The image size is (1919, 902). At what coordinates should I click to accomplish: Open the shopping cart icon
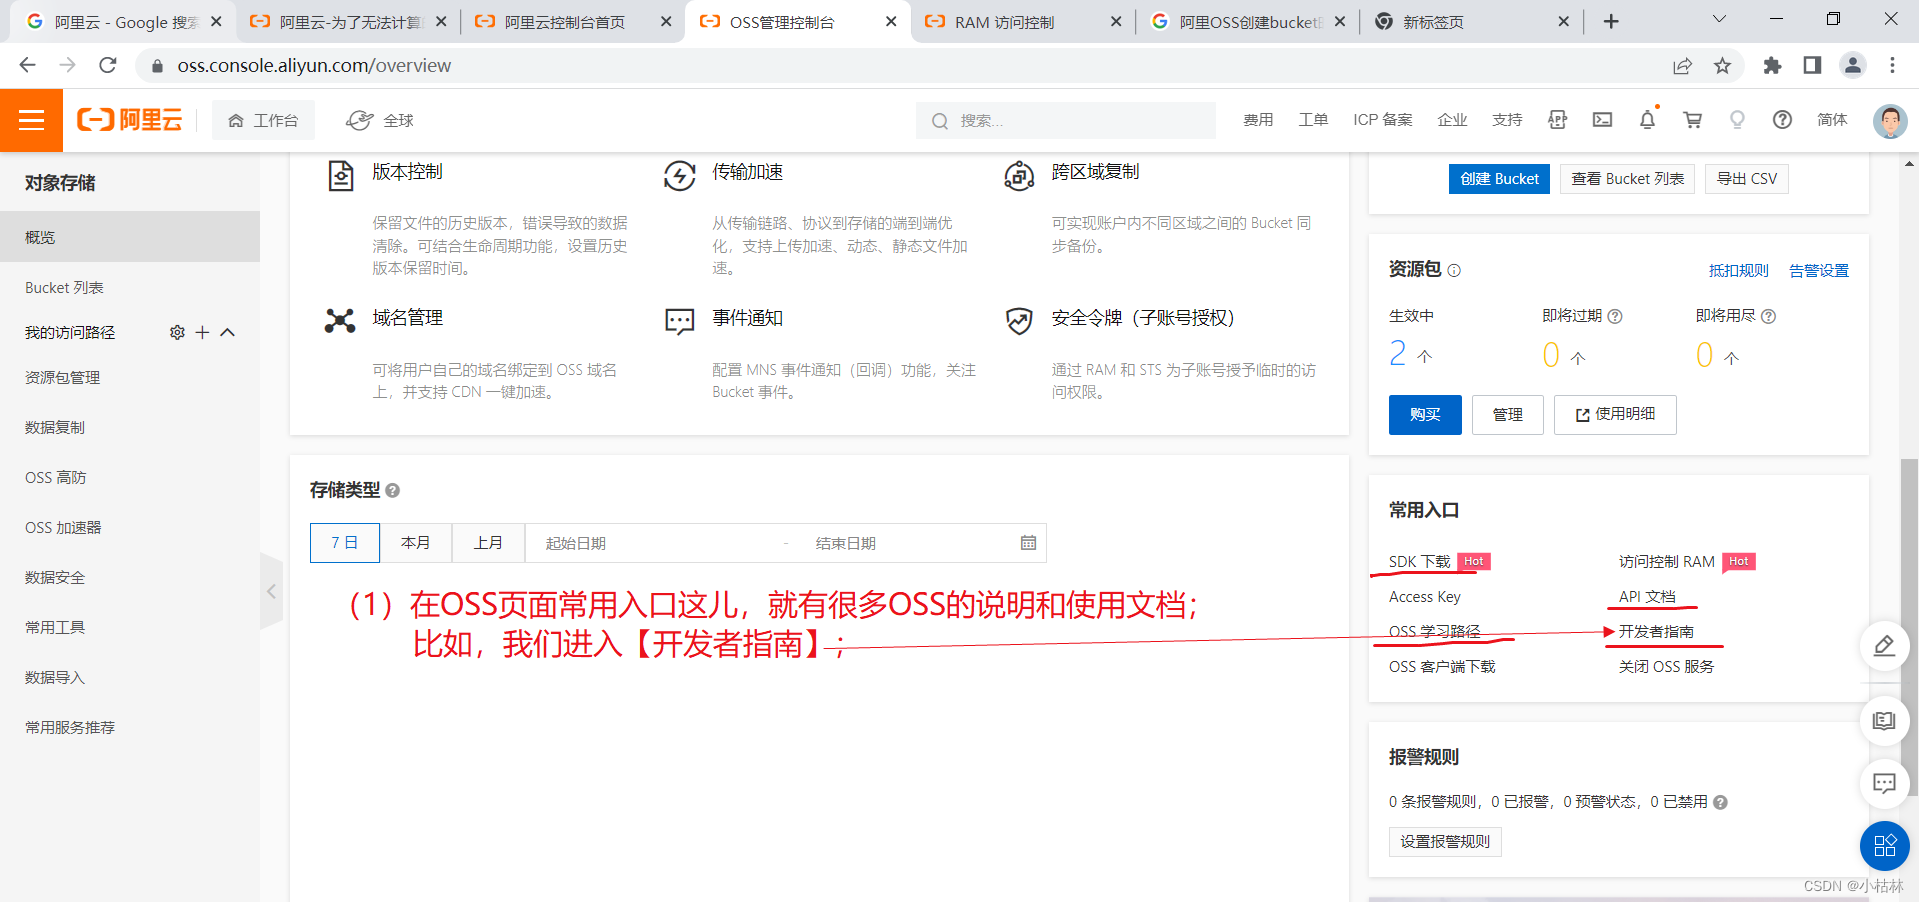1692,120
